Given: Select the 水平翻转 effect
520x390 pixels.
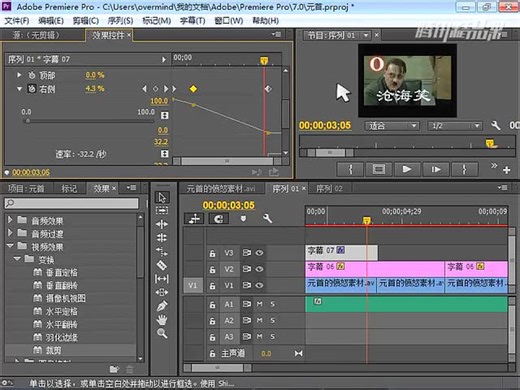Looking at the screenshot, I should pos(62,324).
